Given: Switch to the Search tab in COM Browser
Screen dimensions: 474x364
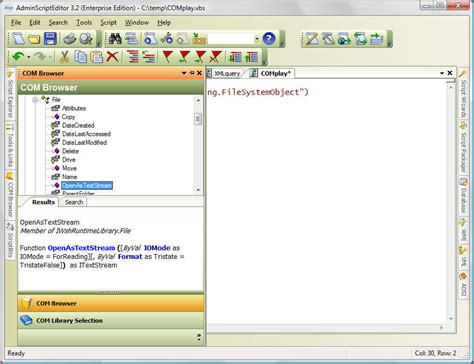Looking at the screenshot, I should [74, 202].
